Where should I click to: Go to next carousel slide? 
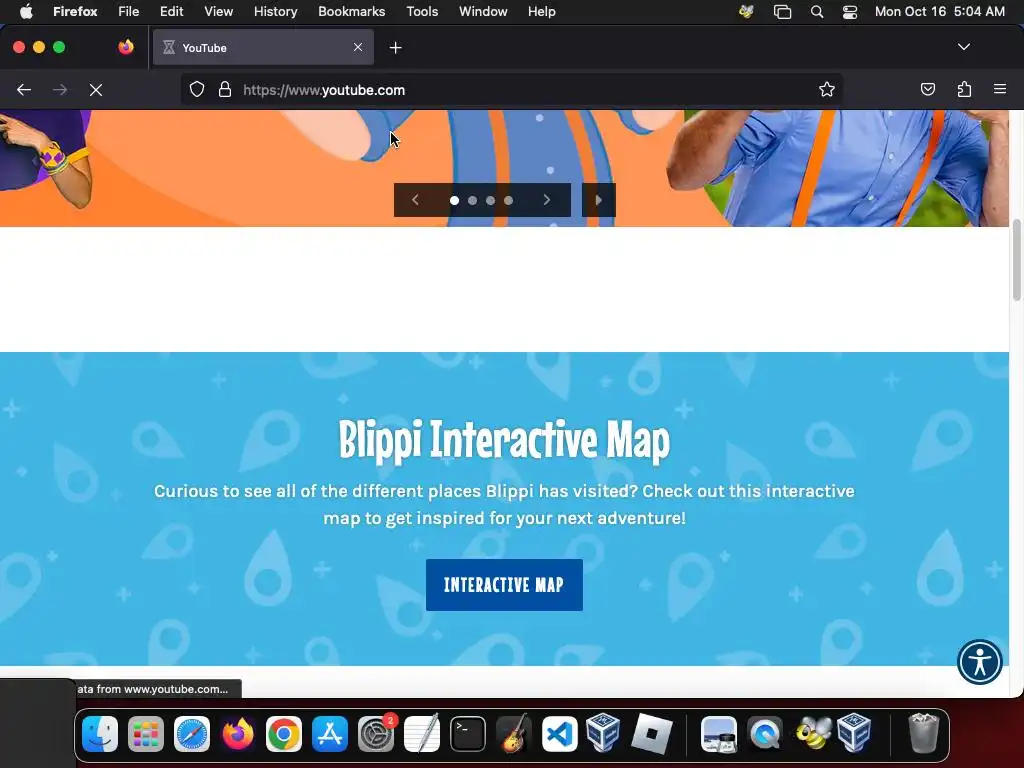(547, 200)
